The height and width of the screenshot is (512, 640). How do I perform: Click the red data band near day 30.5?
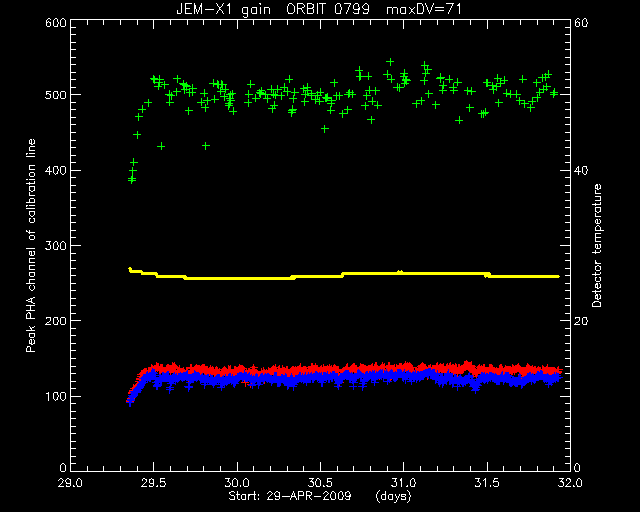tap(321, 368)
